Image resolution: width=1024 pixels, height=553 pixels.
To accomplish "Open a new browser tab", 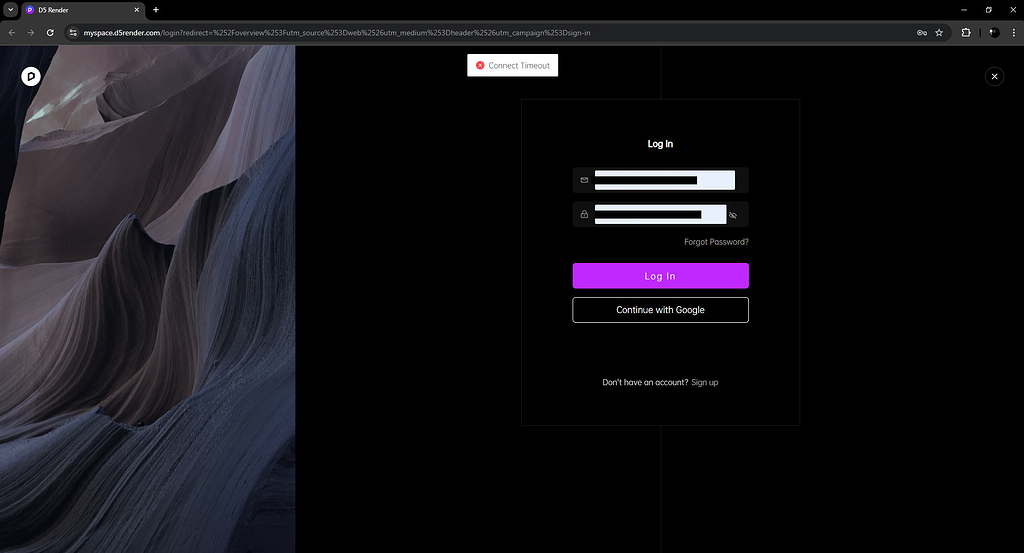I will coord(155,10).
